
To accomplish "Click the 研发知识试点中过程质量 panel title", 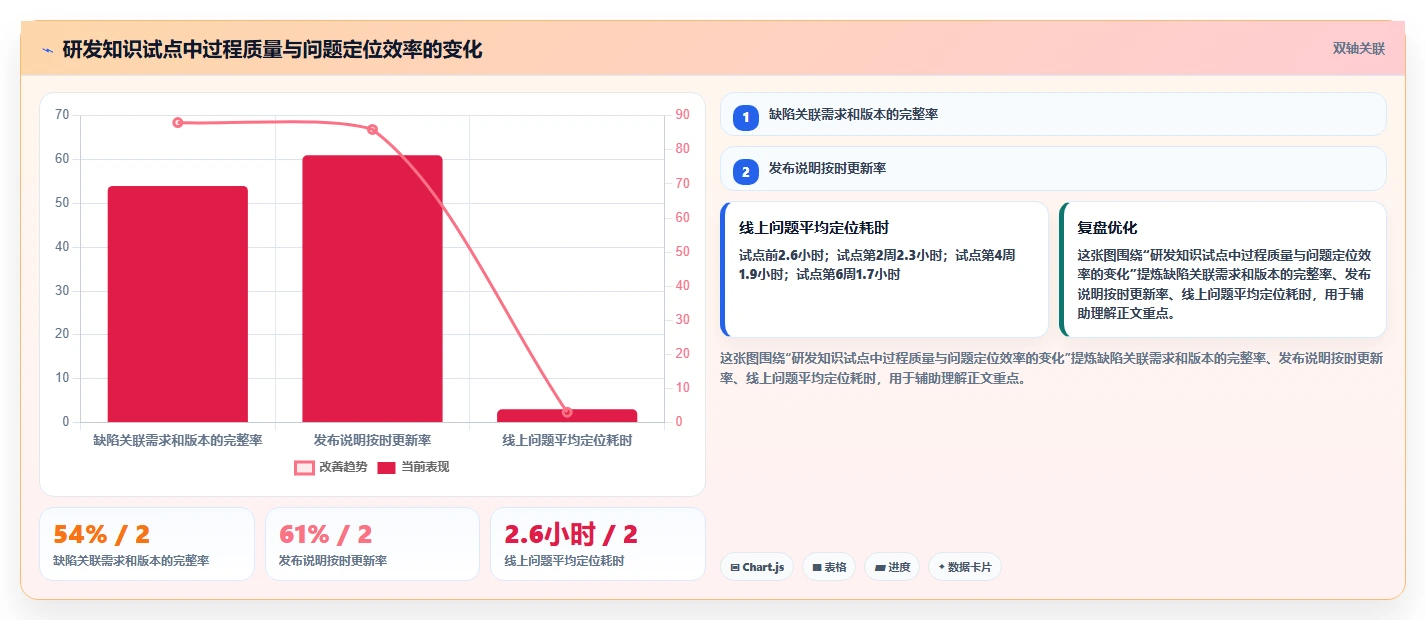I will pos(272,49).
